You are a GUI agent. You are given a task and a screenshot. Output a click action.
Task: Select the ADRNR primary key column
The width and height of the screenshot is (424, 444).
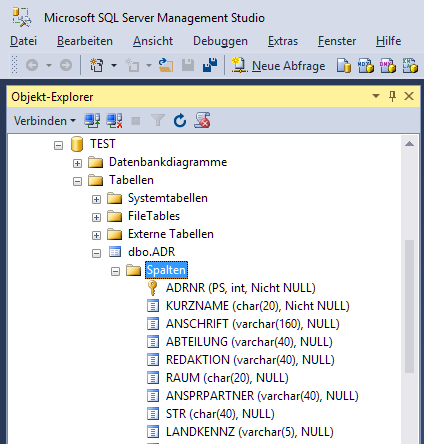click(241, 288)
